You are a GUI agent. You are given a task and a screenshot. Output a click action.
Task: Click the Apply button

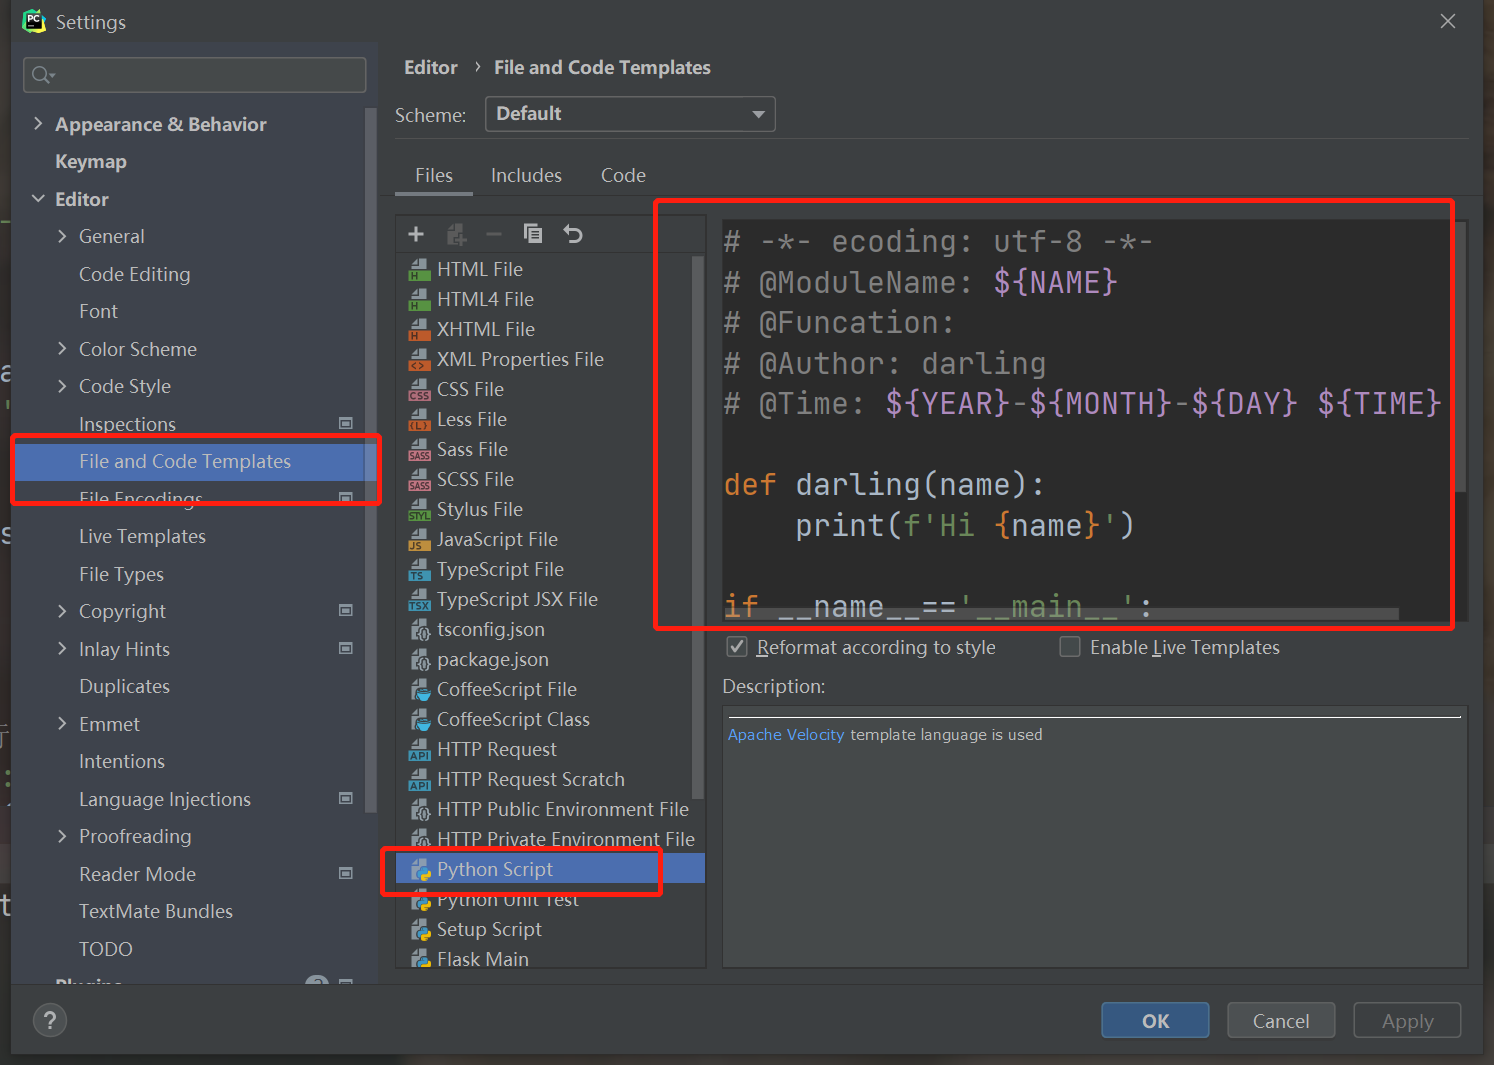coord(1407,1020)
